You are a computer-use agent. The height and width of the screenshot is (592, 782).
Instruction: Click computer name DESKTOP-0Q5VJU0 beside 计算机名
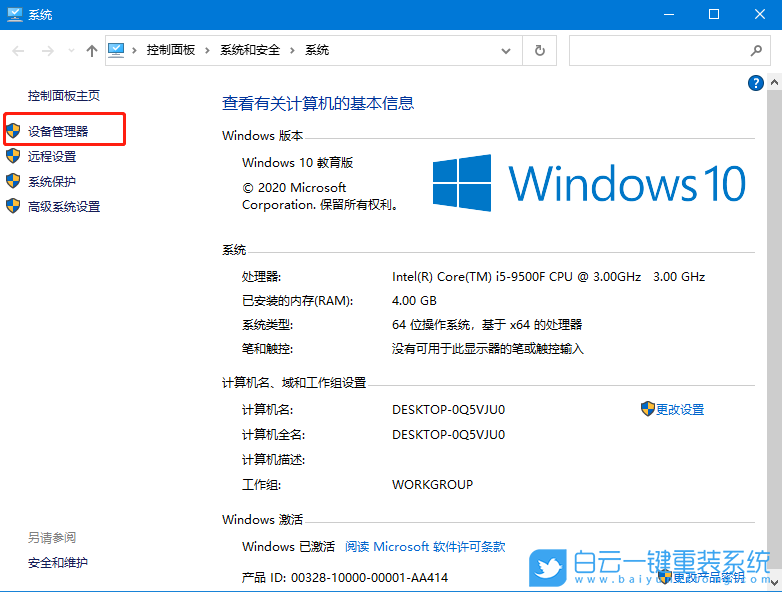click(x=448, y=409)
